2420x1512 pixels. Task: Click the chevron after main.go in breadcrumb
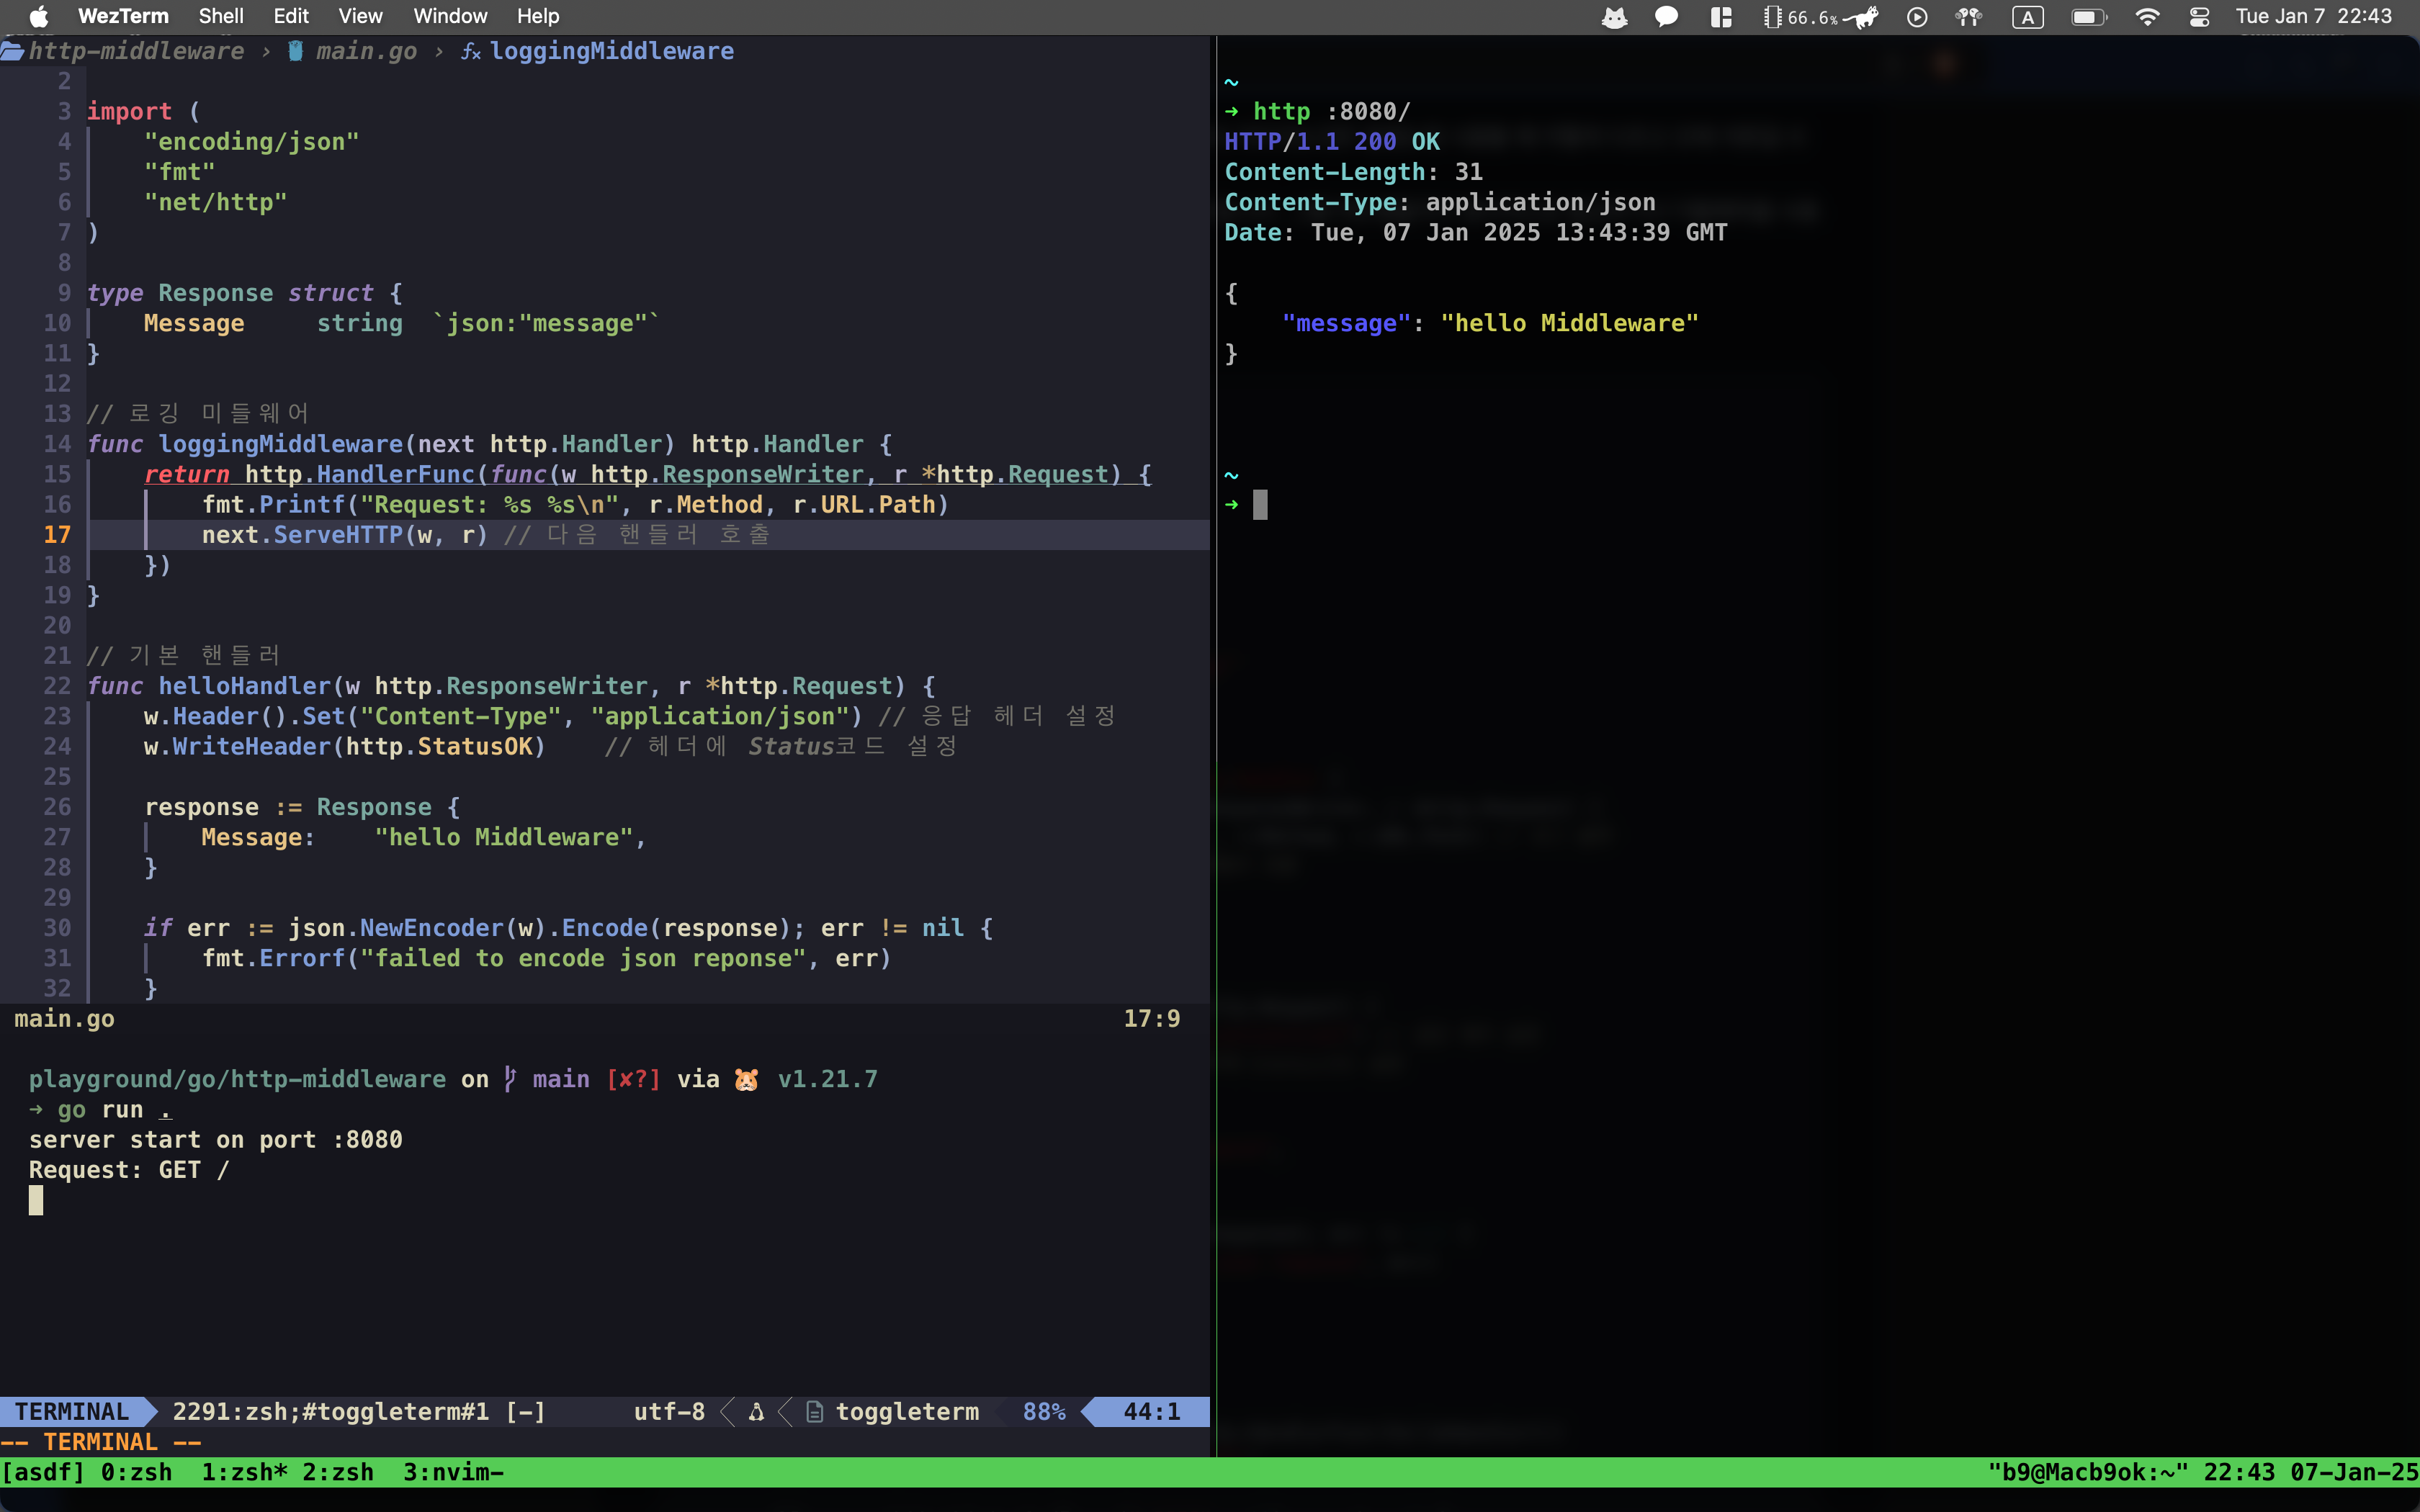coord(439,51)
